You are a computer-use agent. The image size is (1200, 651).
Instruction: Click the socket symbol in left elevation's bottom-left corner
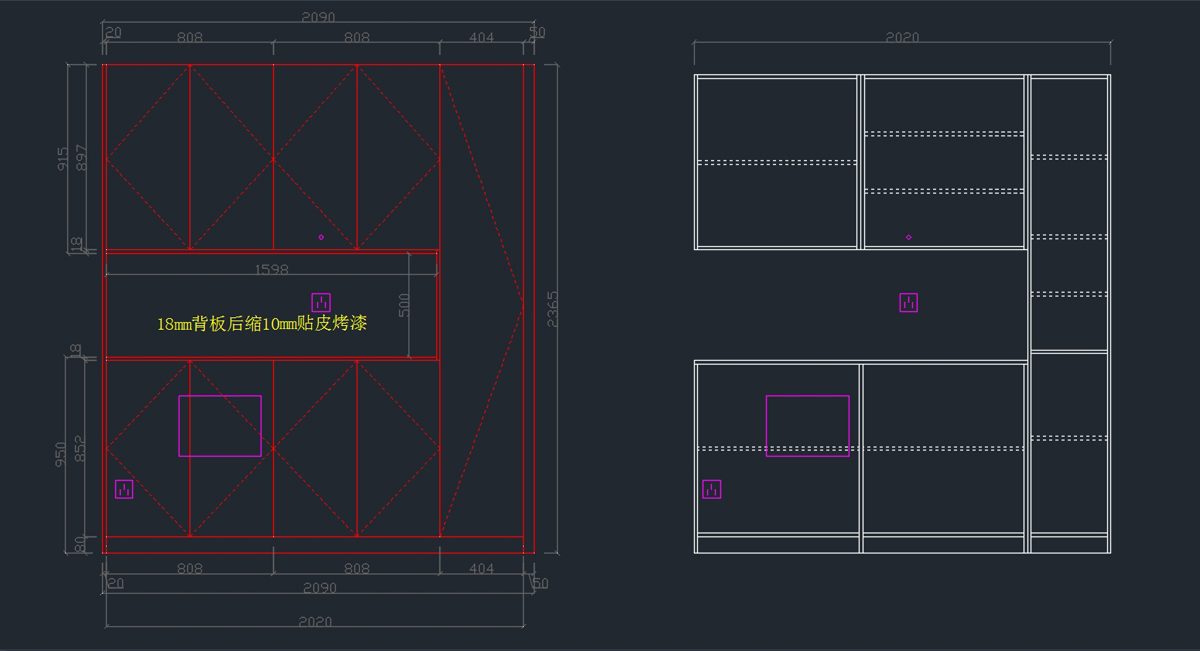[x=124, y=489]
